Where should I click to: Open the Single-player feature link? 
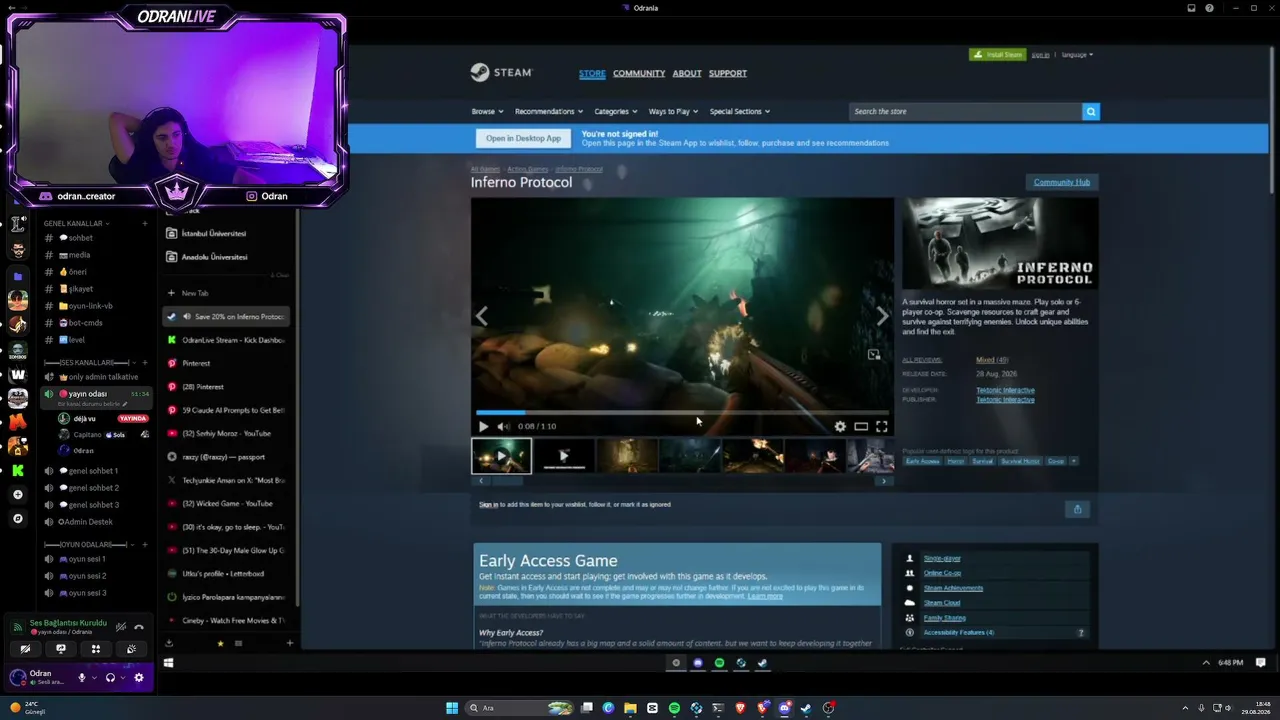(x=942, y=558)
